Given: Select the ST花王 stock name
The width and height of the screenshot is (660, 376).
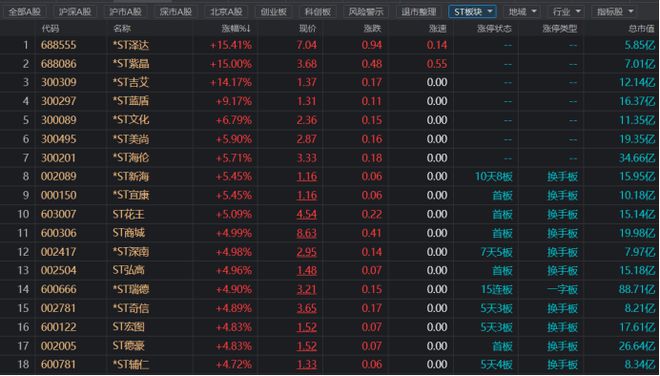Looking at the screenshot, I should (x=128, y=214).
